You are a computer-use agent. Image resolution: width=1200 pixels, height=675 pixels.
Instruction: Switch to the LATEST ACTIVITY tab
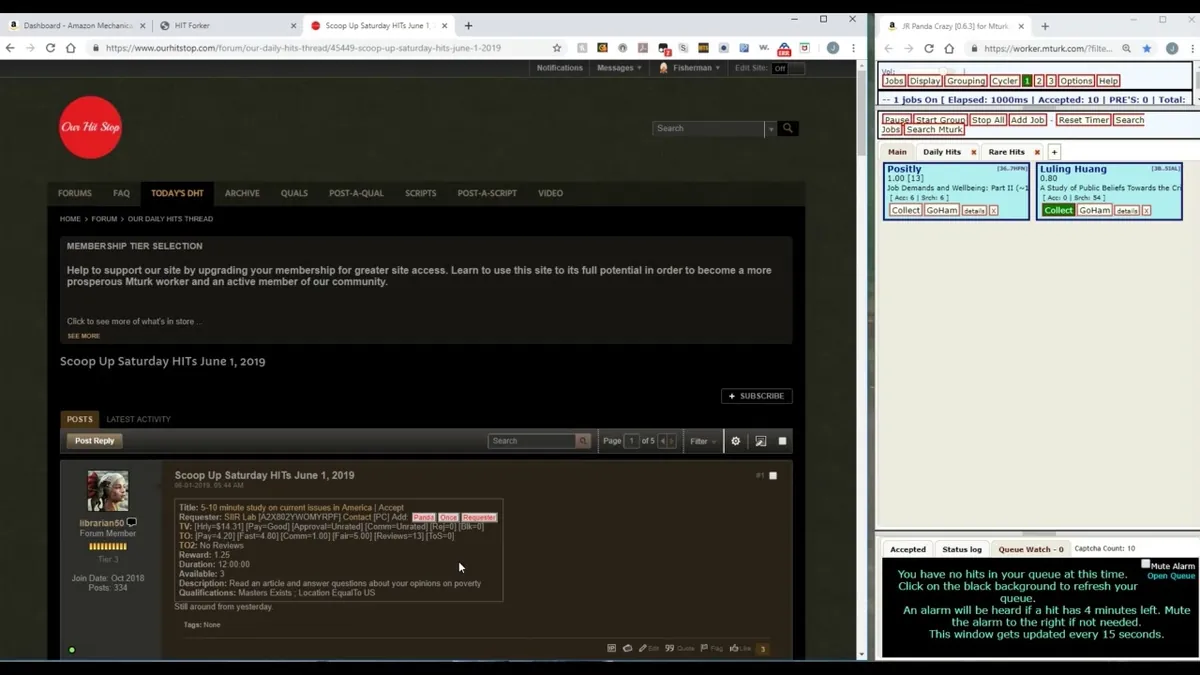tap(139, 419)
